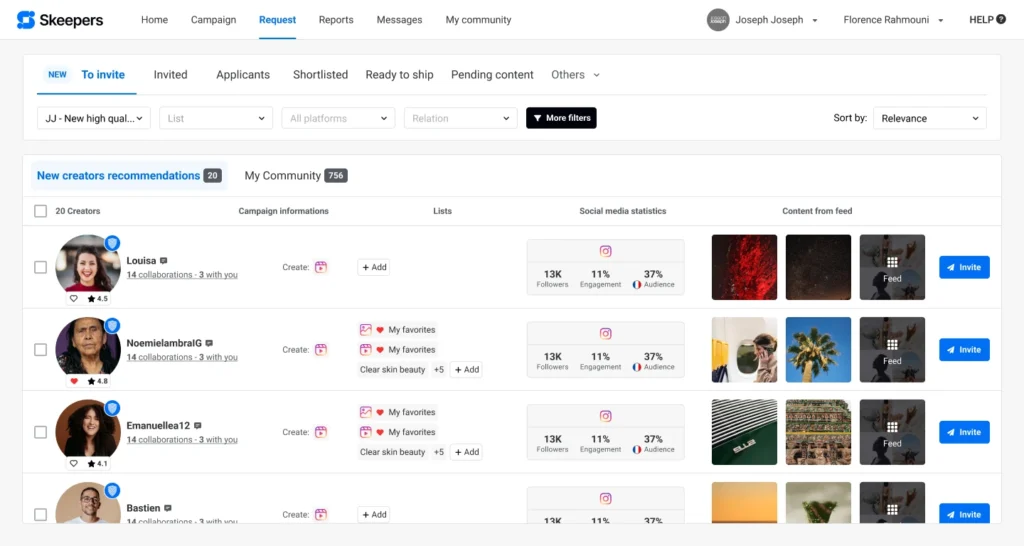Open the List filter dropdown
This screenshot has height=546, width=1024.
click(216, 118)
